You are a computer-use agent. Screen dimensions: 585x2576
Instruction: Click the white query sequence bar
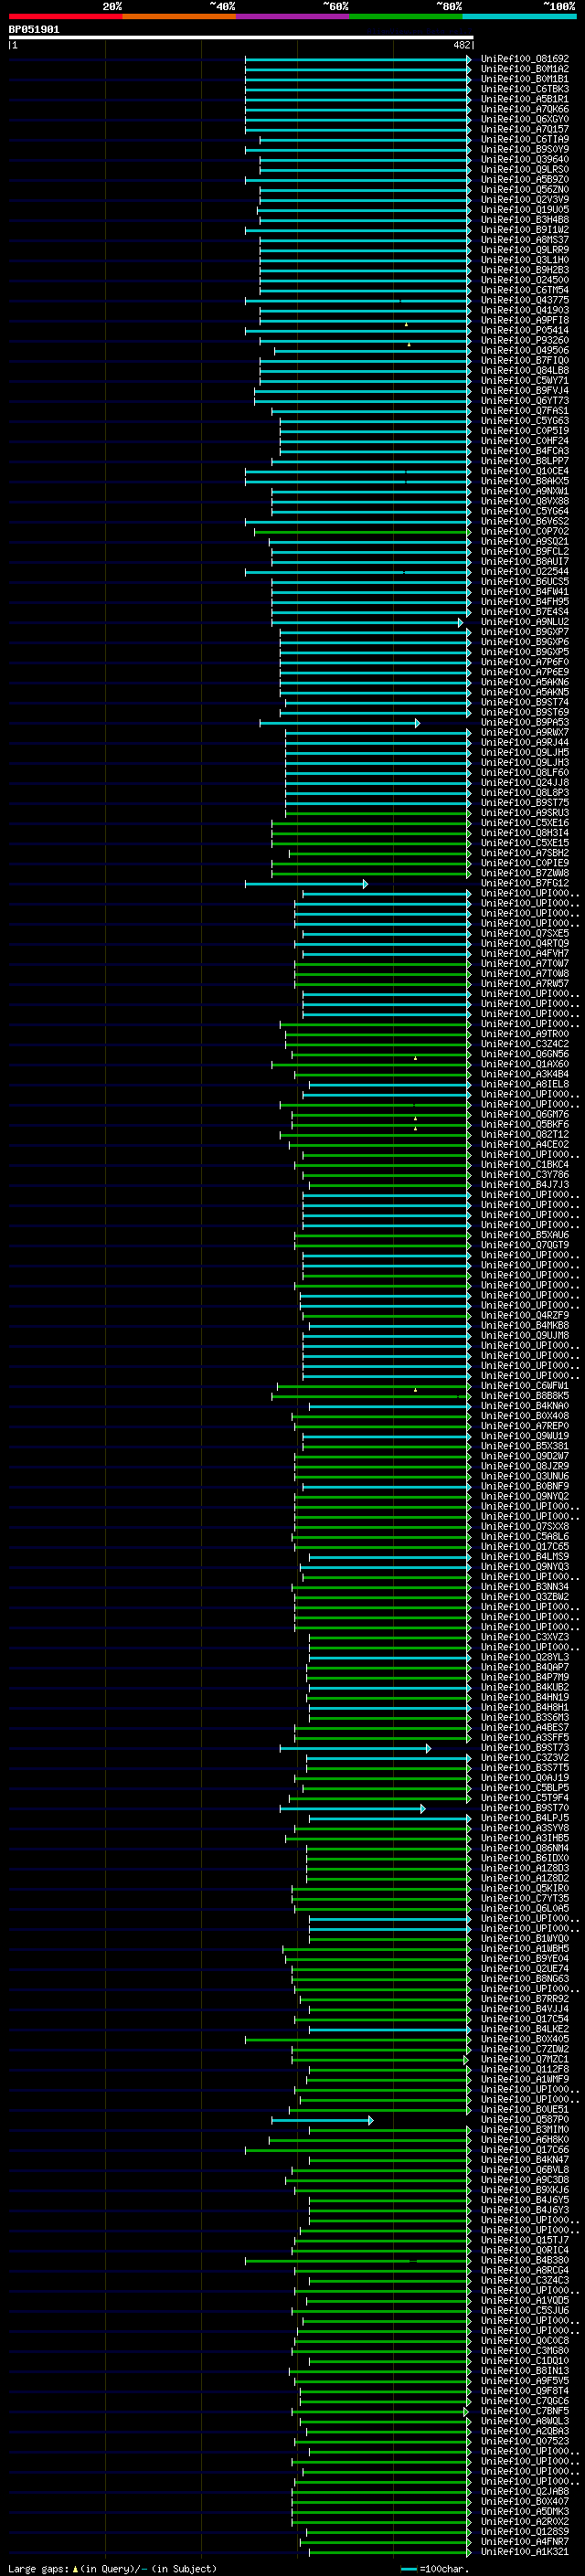click(x=241, y=38)
